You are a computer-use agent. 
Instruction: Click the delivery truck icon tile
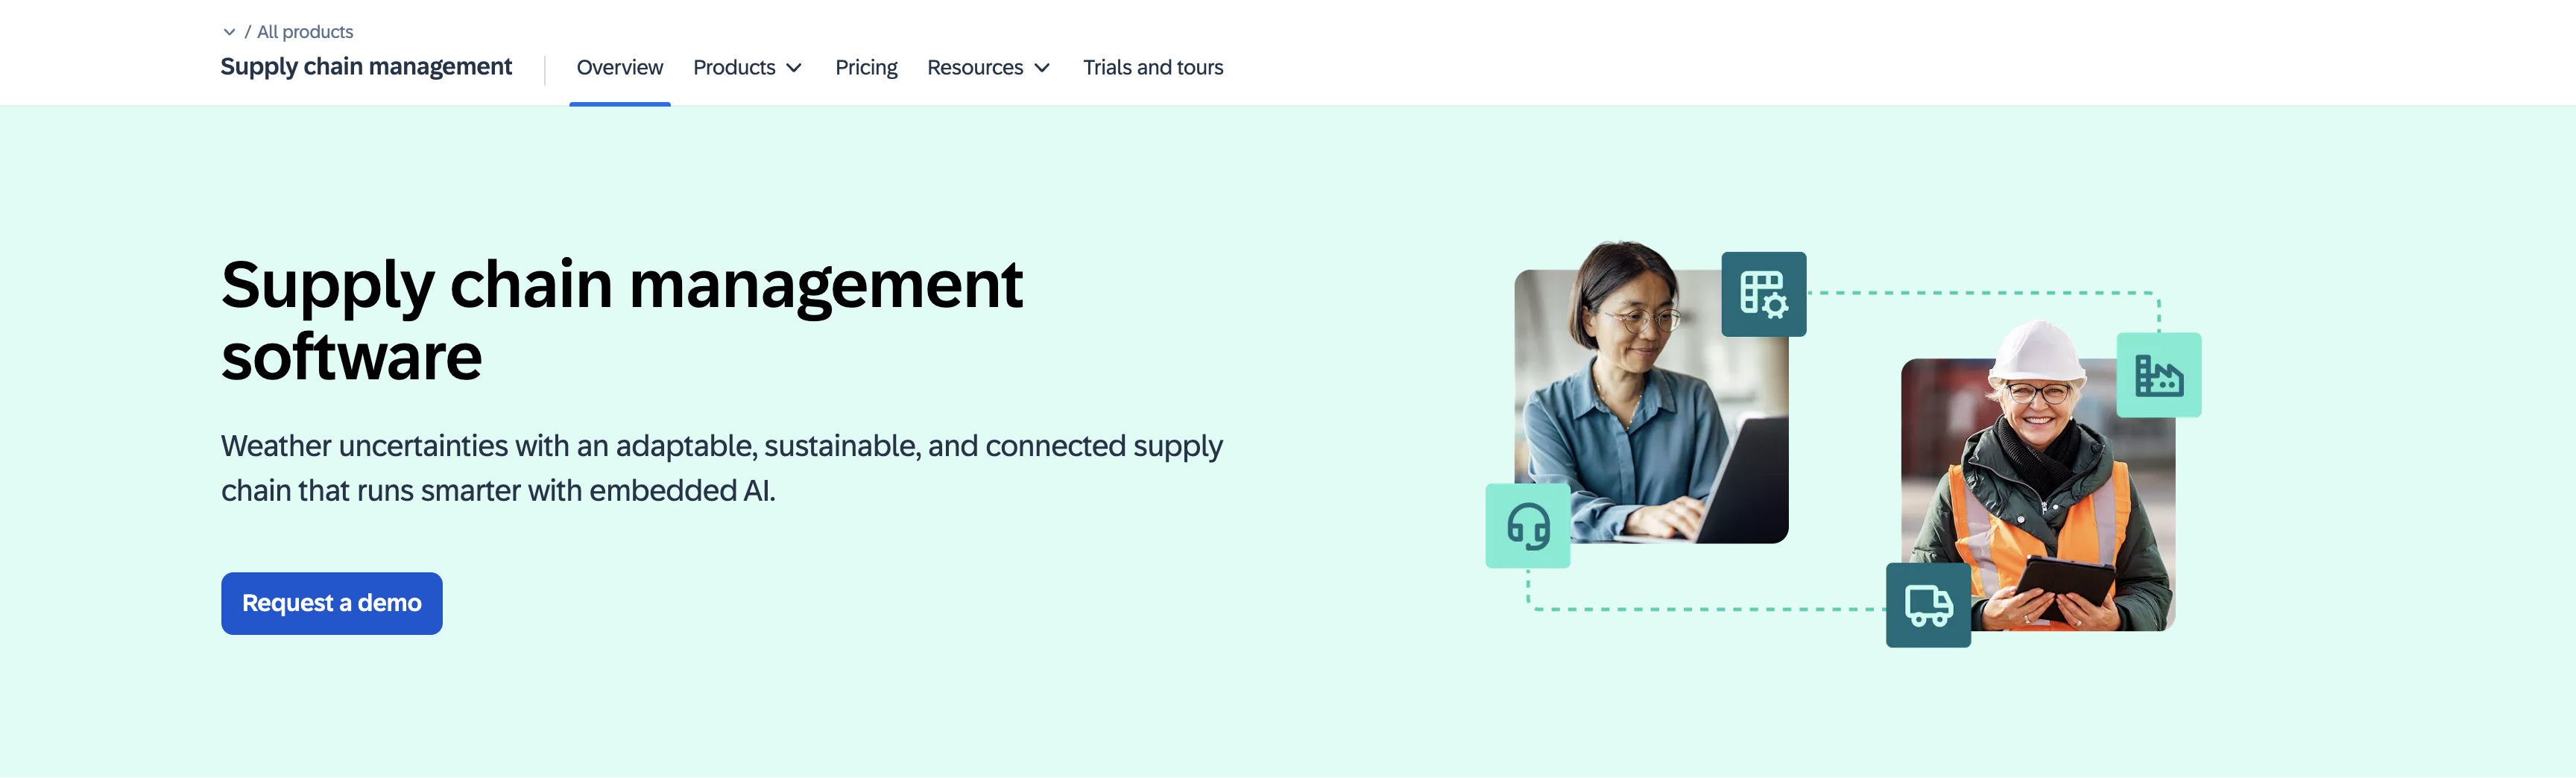coord(1928,605)
